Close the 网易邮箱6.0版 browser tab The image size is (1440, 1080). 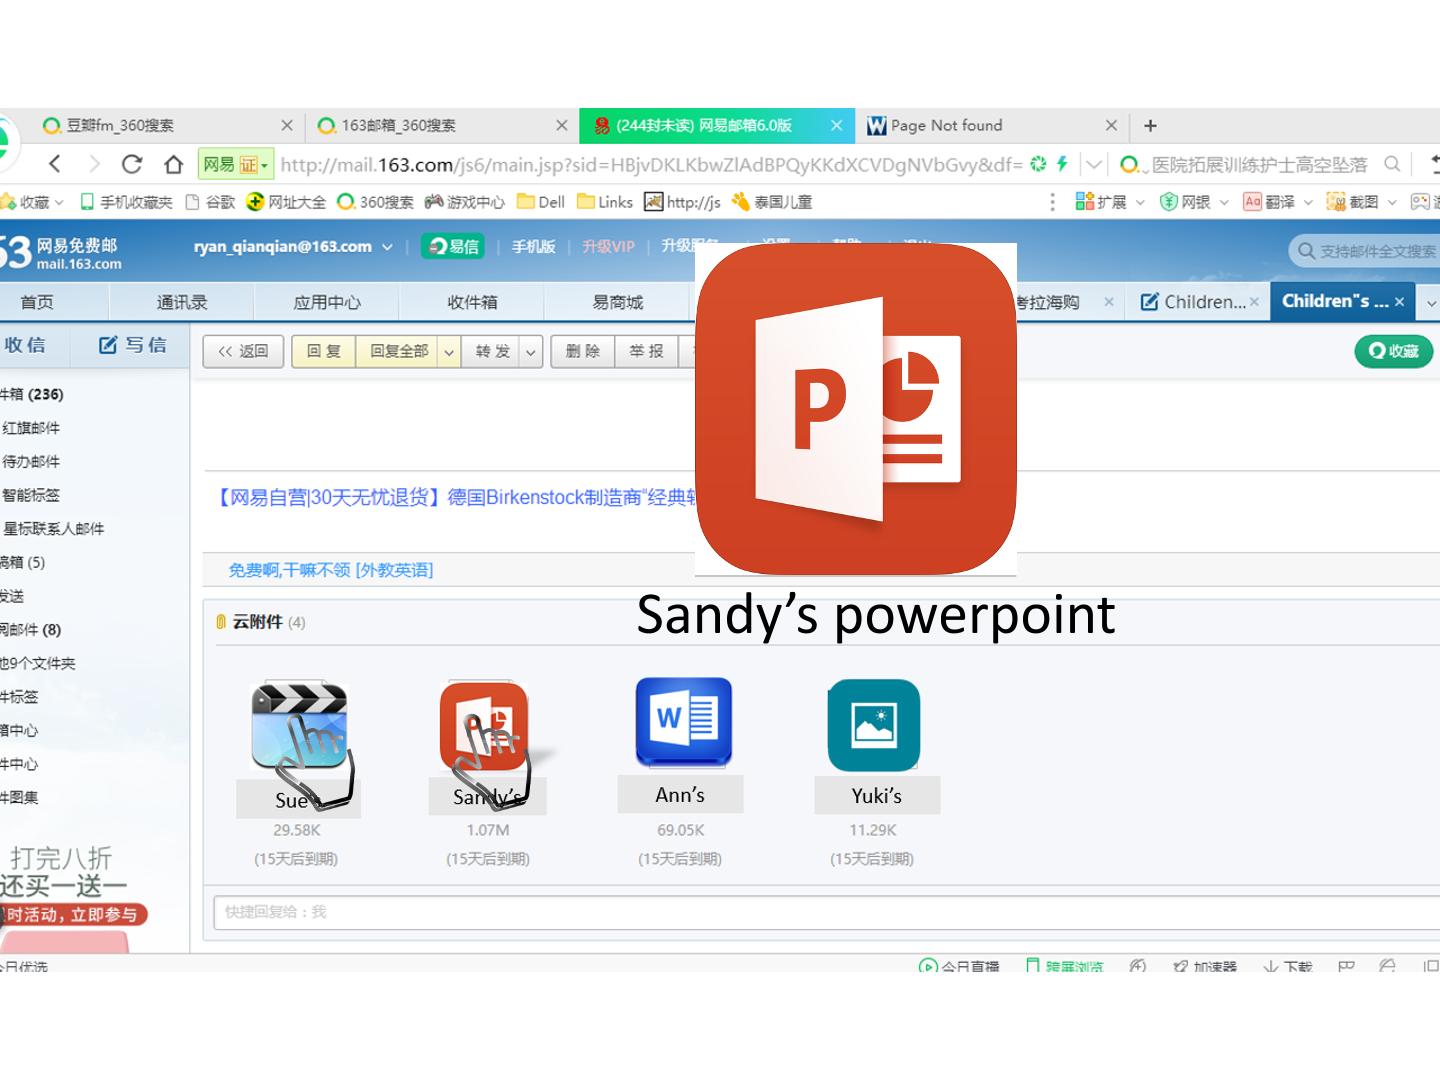pyautogui.click(x=836, y=125)
